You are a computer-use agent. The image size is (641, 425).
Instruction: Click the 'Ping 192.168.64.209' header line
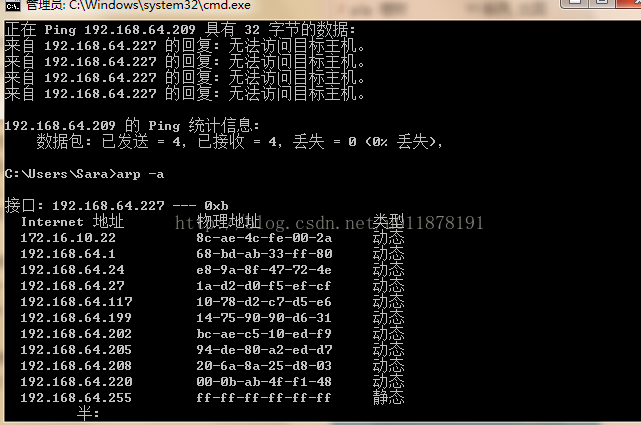180,29
